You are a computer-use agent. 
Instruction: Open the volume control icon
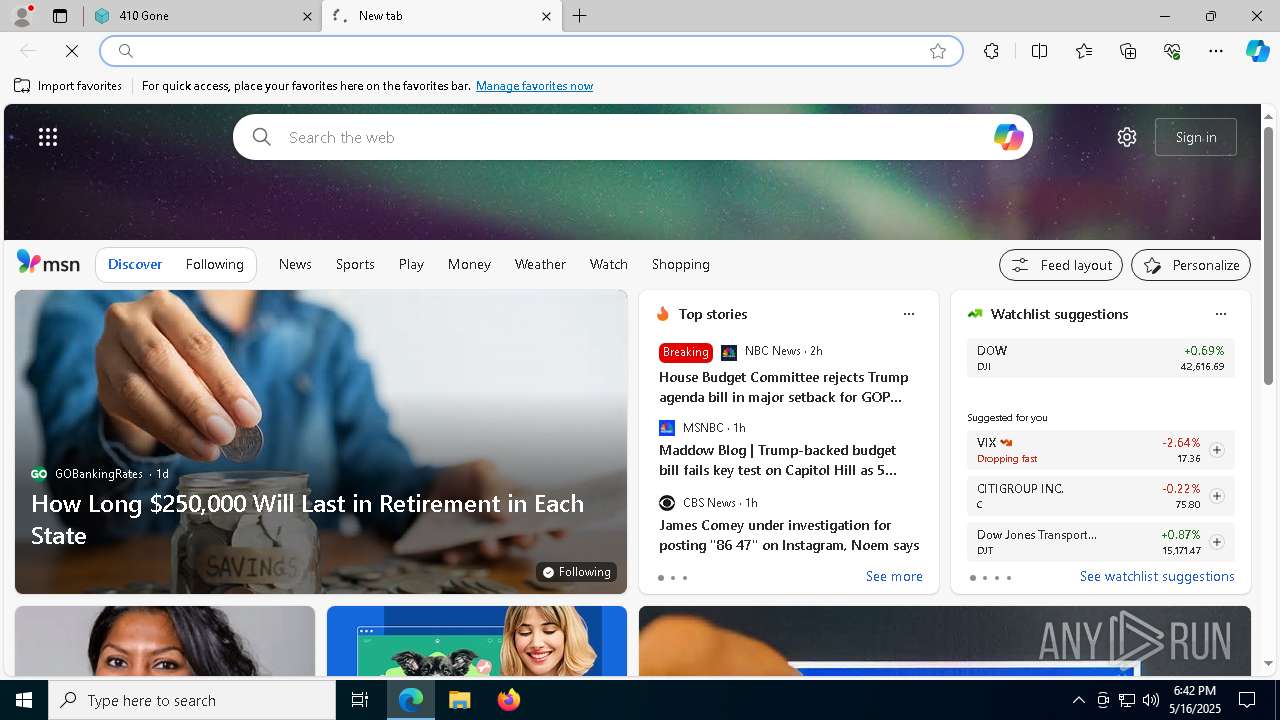(1151, 700)
